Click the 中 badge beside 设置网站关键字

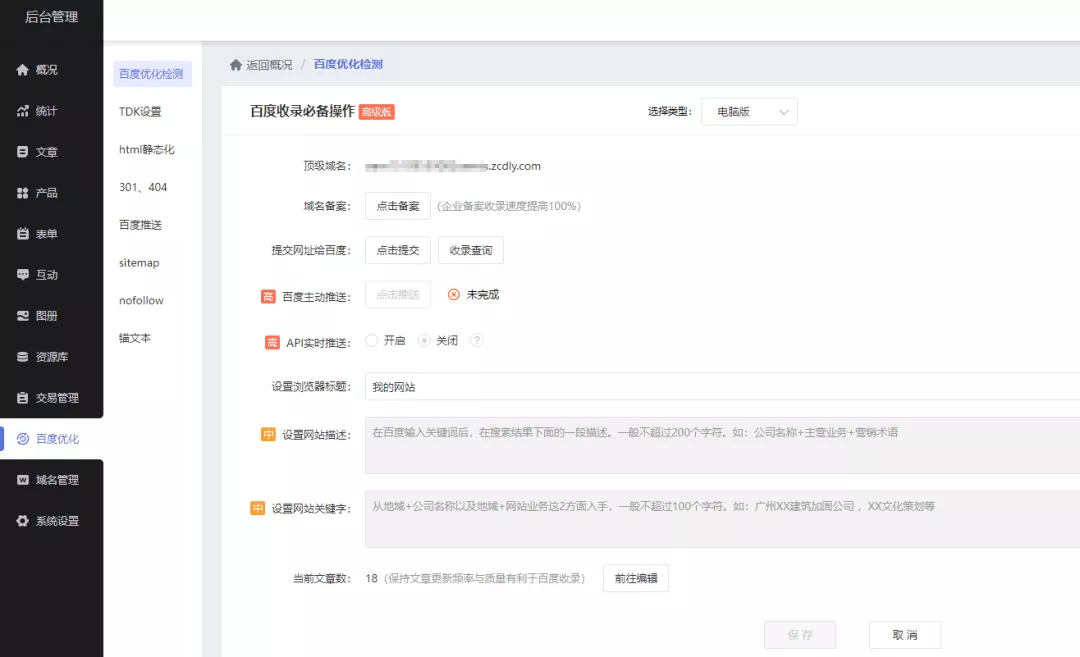258,508
